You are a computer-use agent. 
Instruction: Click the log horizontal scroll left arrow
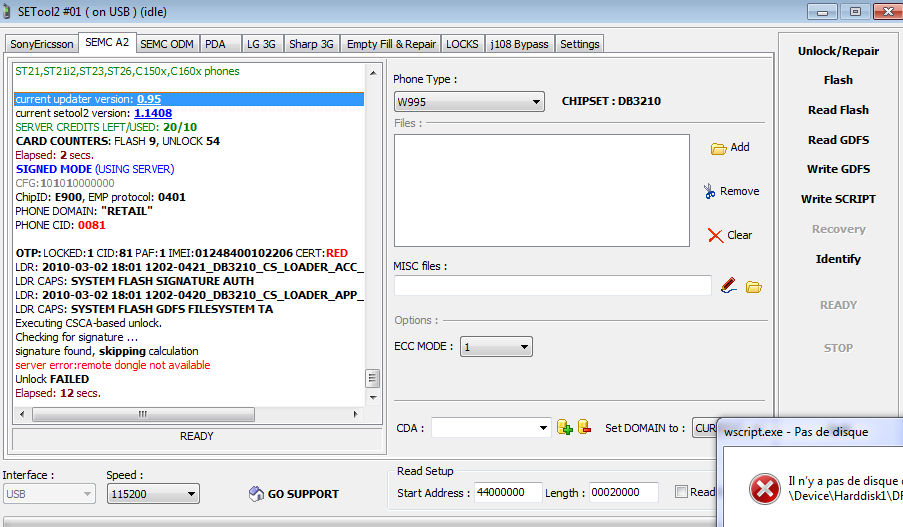(22, 414)
